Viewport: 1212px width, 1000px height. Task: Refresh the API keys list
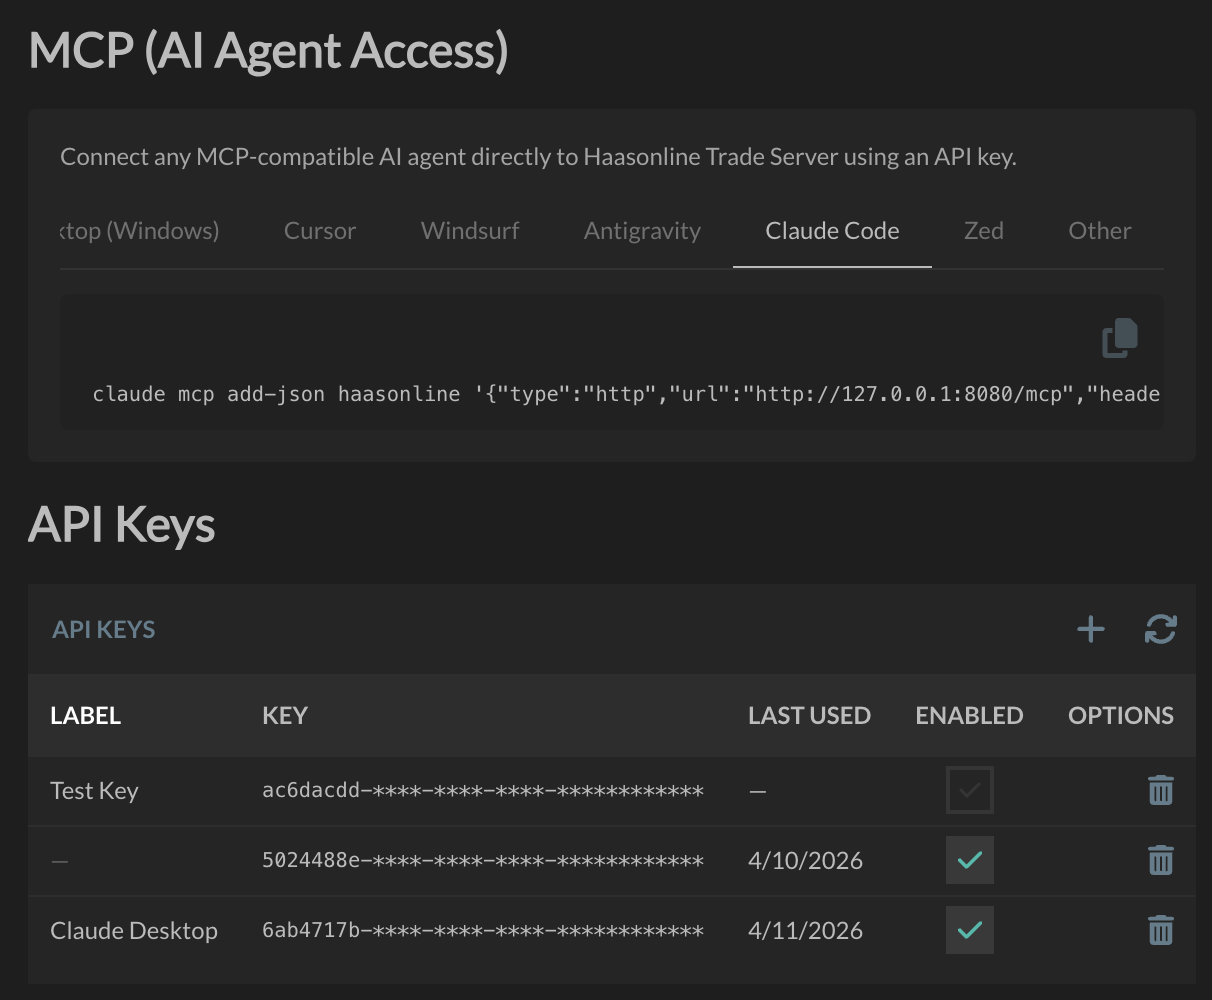[x=1159, y=629]
